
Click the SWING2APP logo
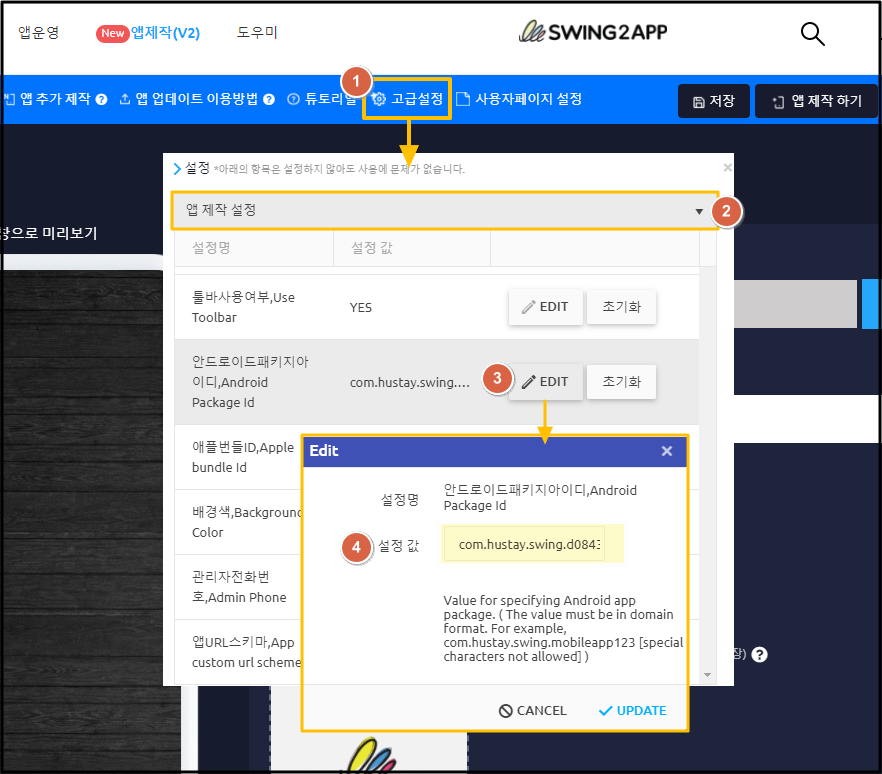coord(593,32)
